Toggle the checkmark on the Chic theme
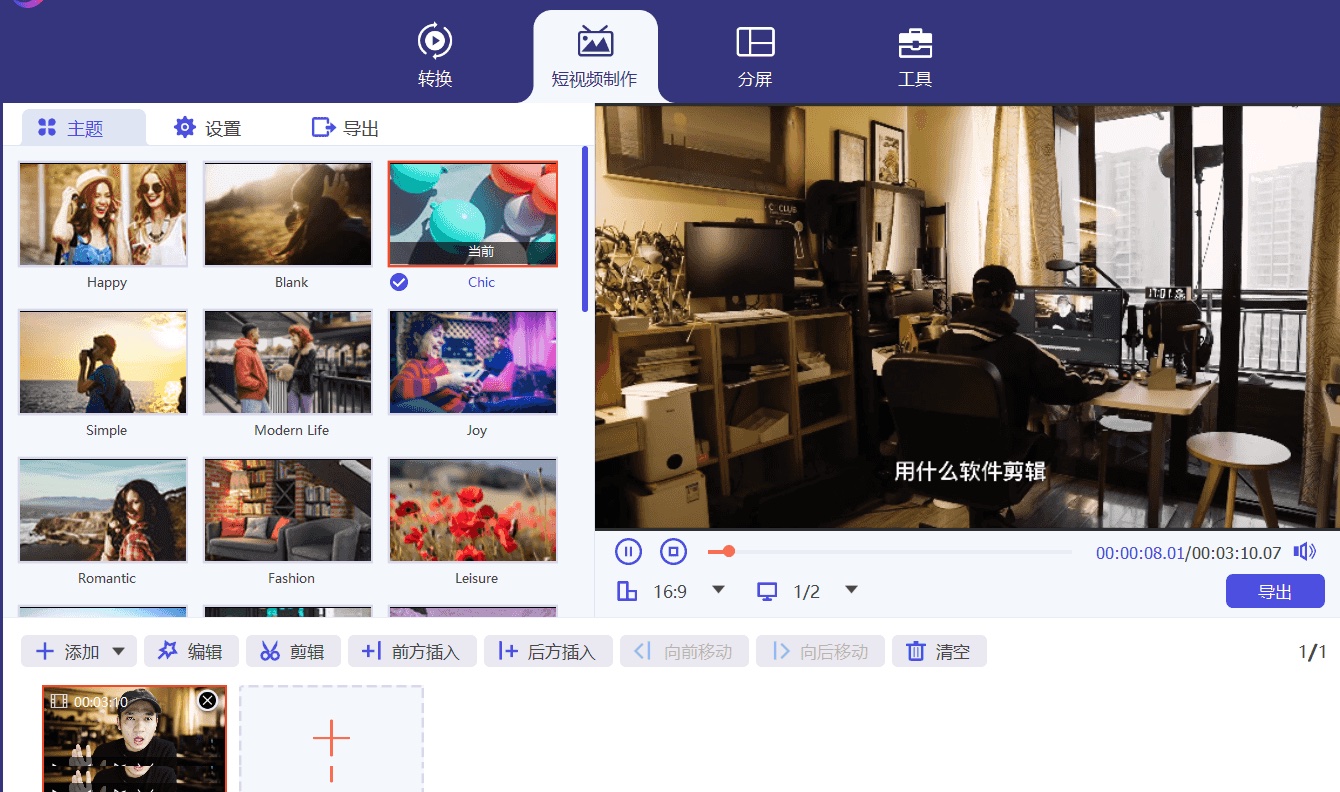 click(399, 282)
